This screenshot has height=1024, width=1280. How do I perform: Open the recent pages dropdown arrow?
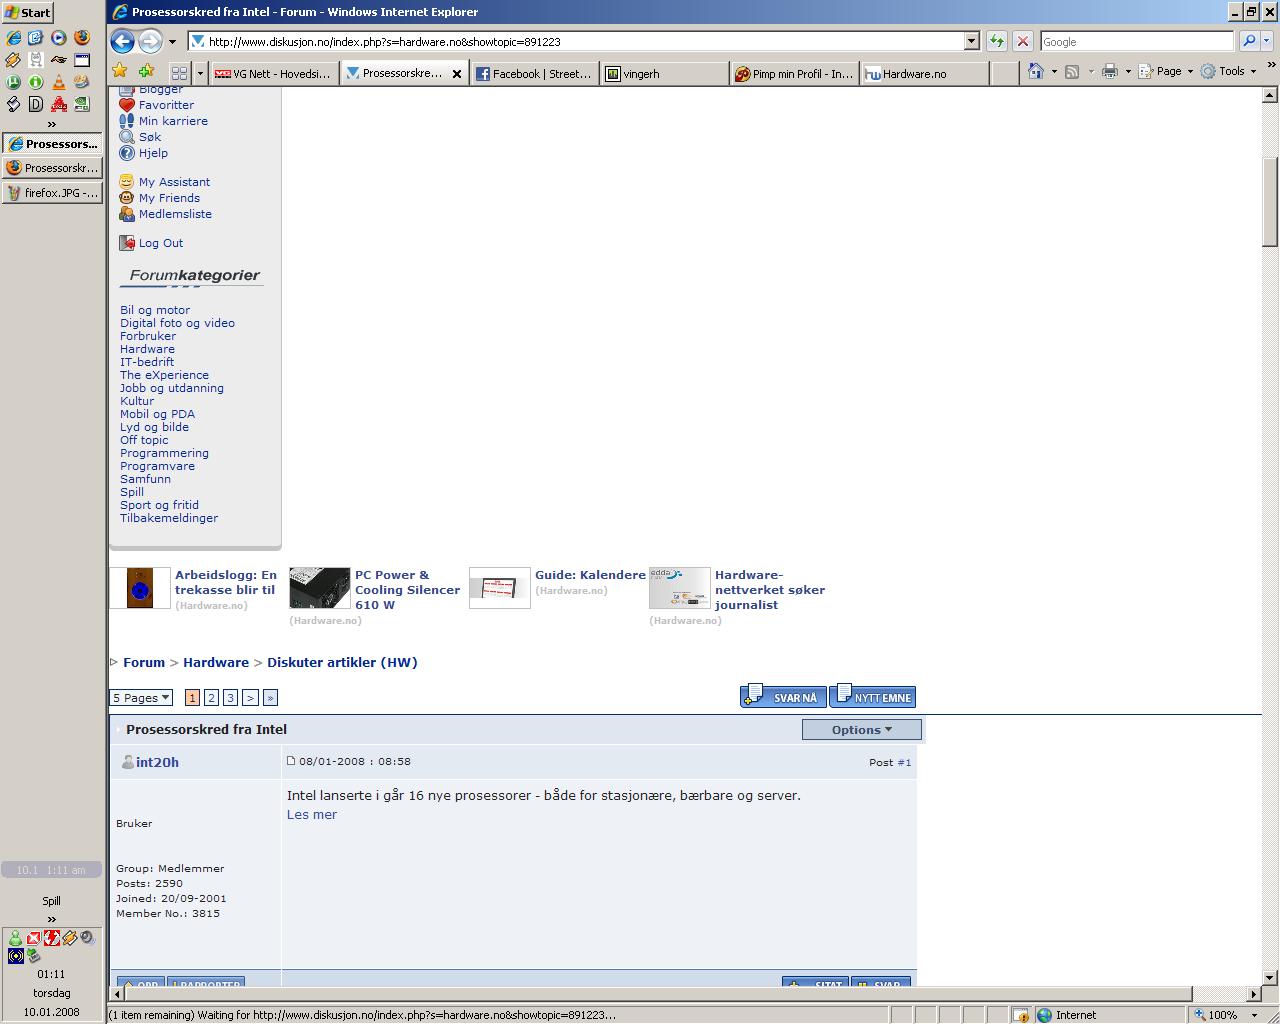tap(172, 42)
